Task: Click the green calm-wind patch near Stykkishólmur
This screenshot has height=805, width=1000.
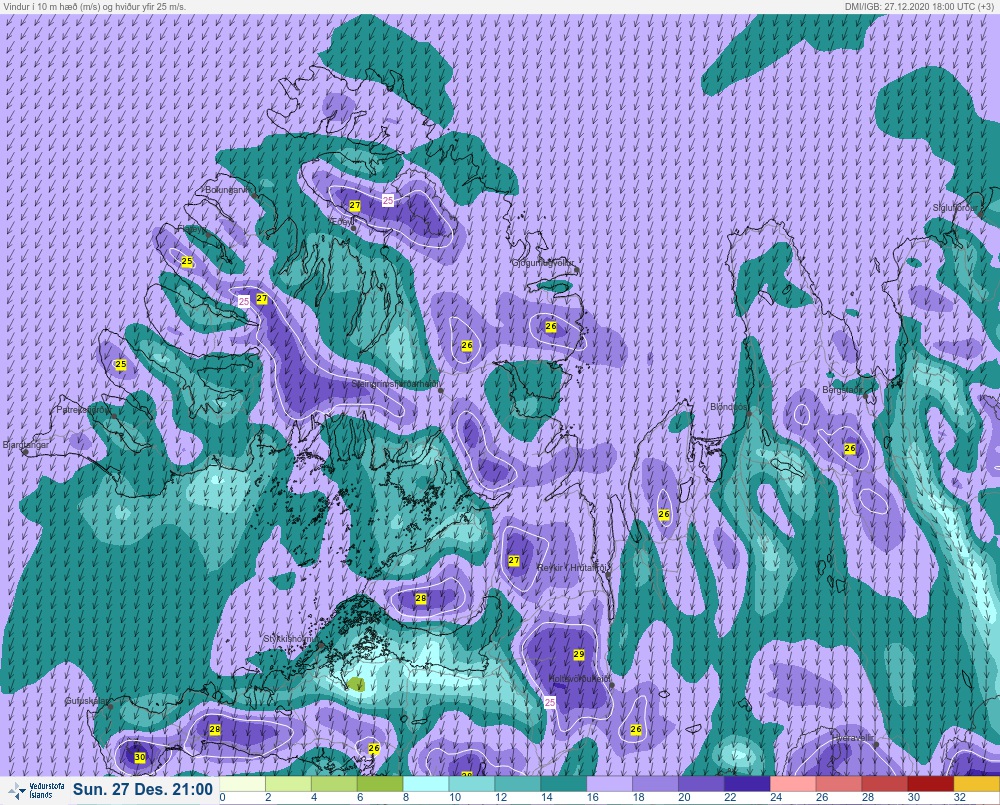Action: [355, 684]
